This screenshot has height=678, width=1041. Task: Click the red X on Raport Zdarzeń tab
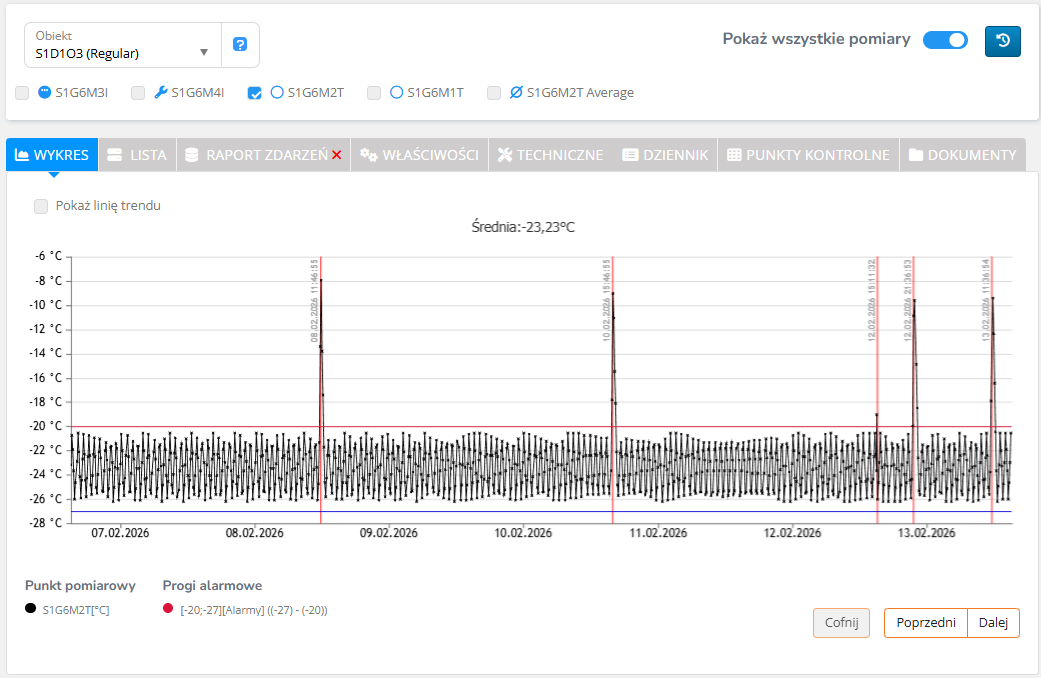pyautogui.click(x=337, y=155)
